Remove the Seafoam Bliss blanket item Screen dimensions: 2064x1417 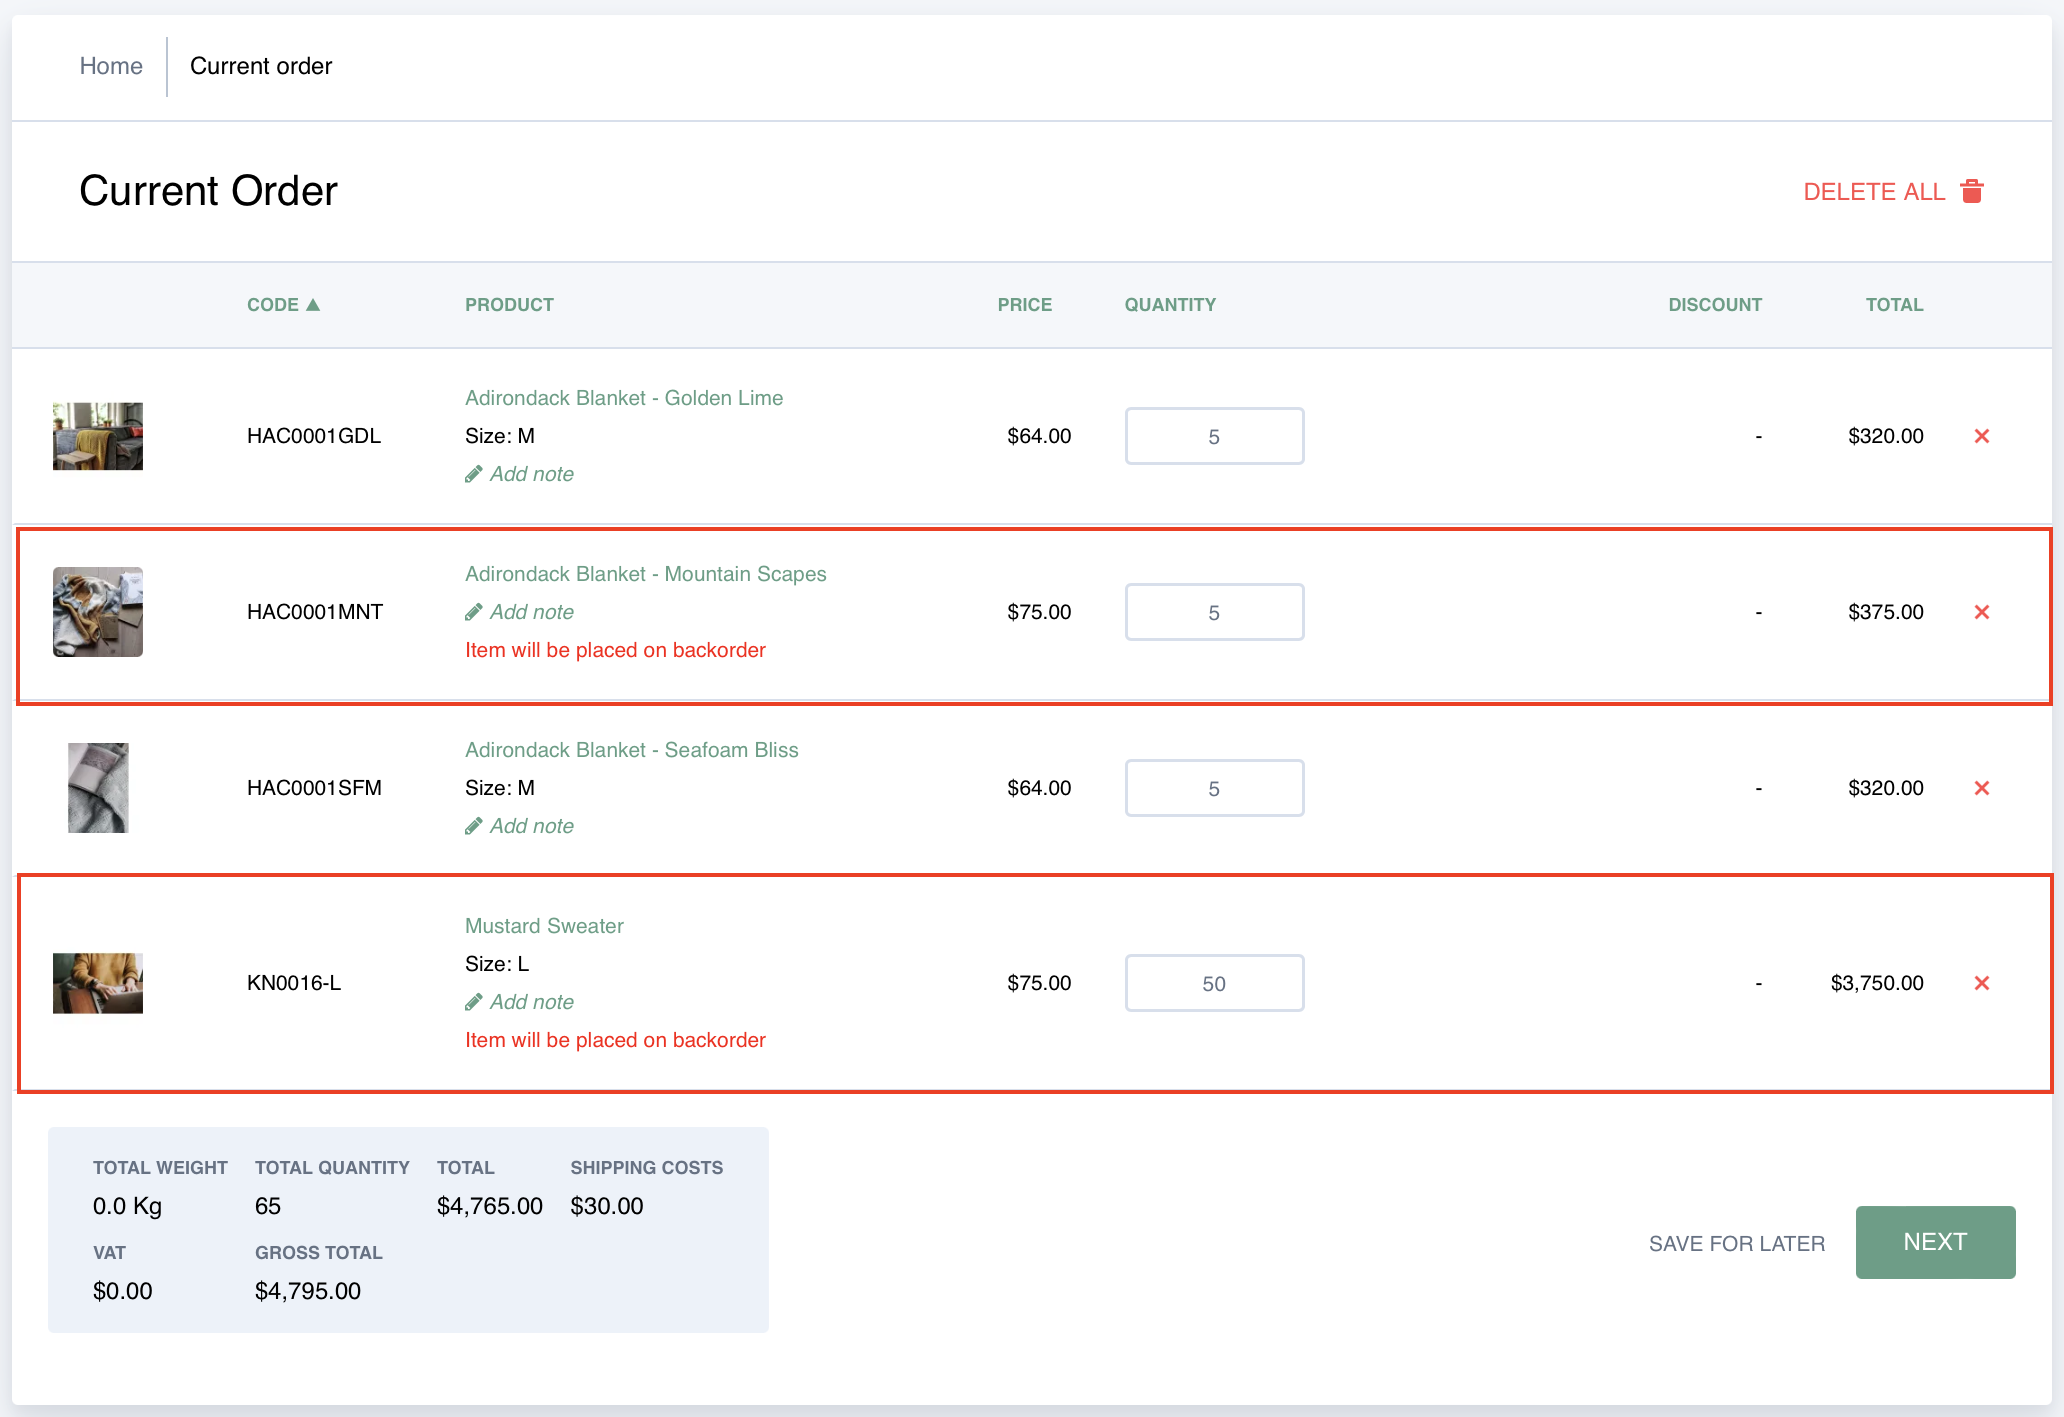pos(1981,788)
